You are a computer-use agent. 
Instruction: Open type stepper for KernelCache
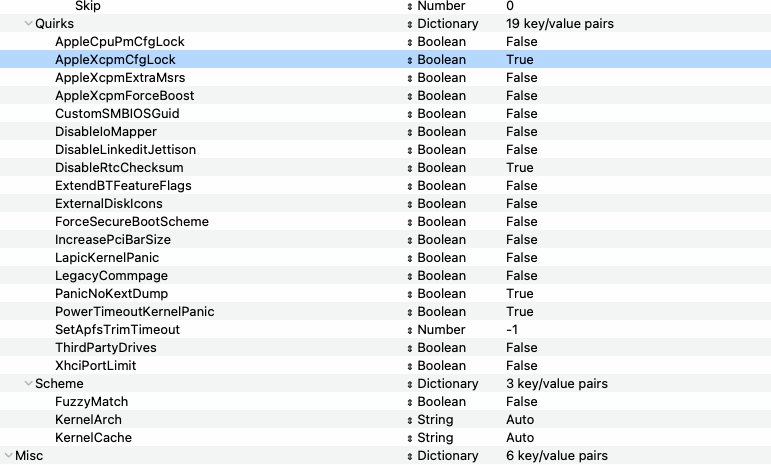point(410,438)
